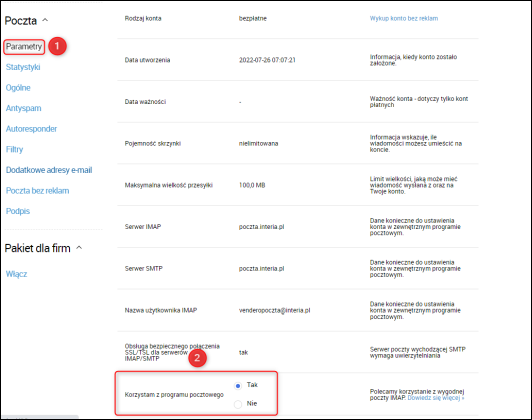Click Maksymalna wielkość przesyłki label

(169, 185)
